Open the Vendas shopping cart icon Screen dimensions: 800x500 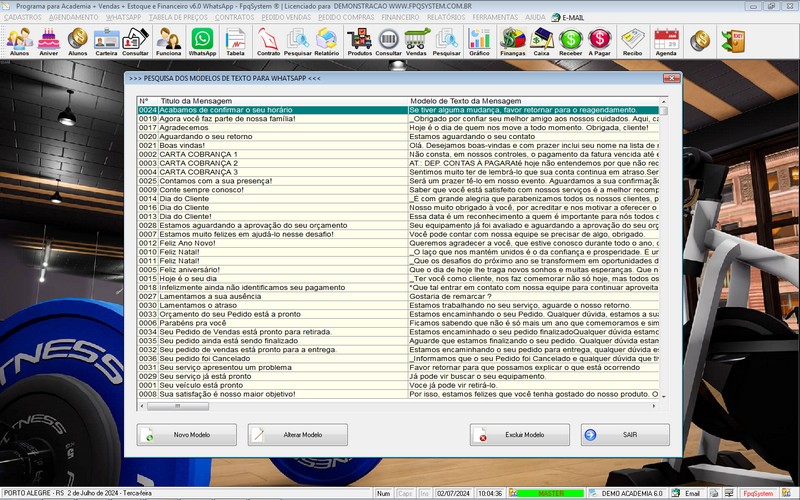tap(416, 41)
